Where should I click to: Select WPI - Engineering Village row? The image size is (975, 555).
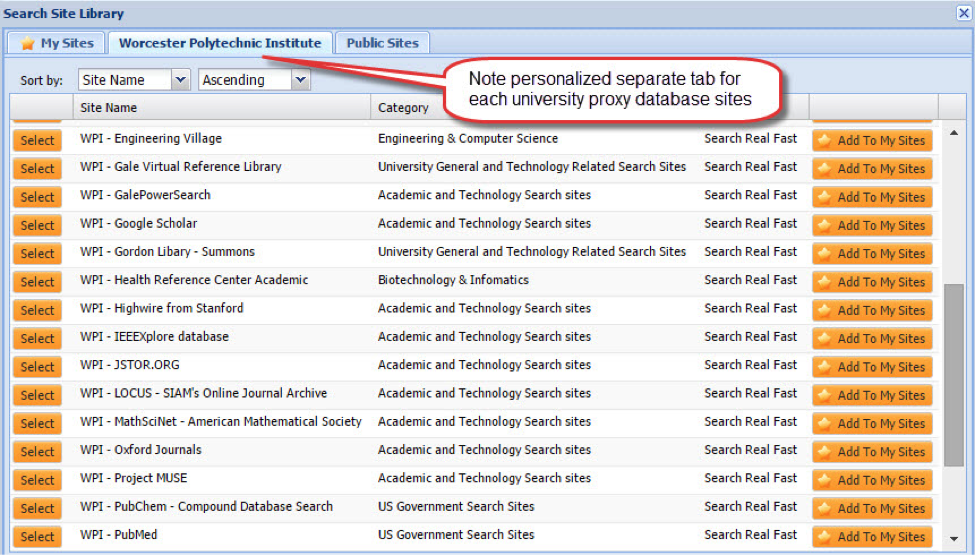click(37, 140)
